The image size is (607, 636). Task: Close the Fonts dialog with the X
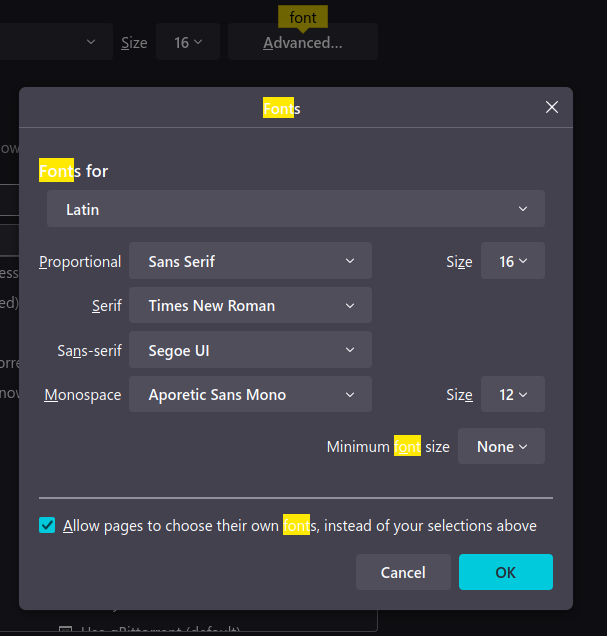pos(551,107)
